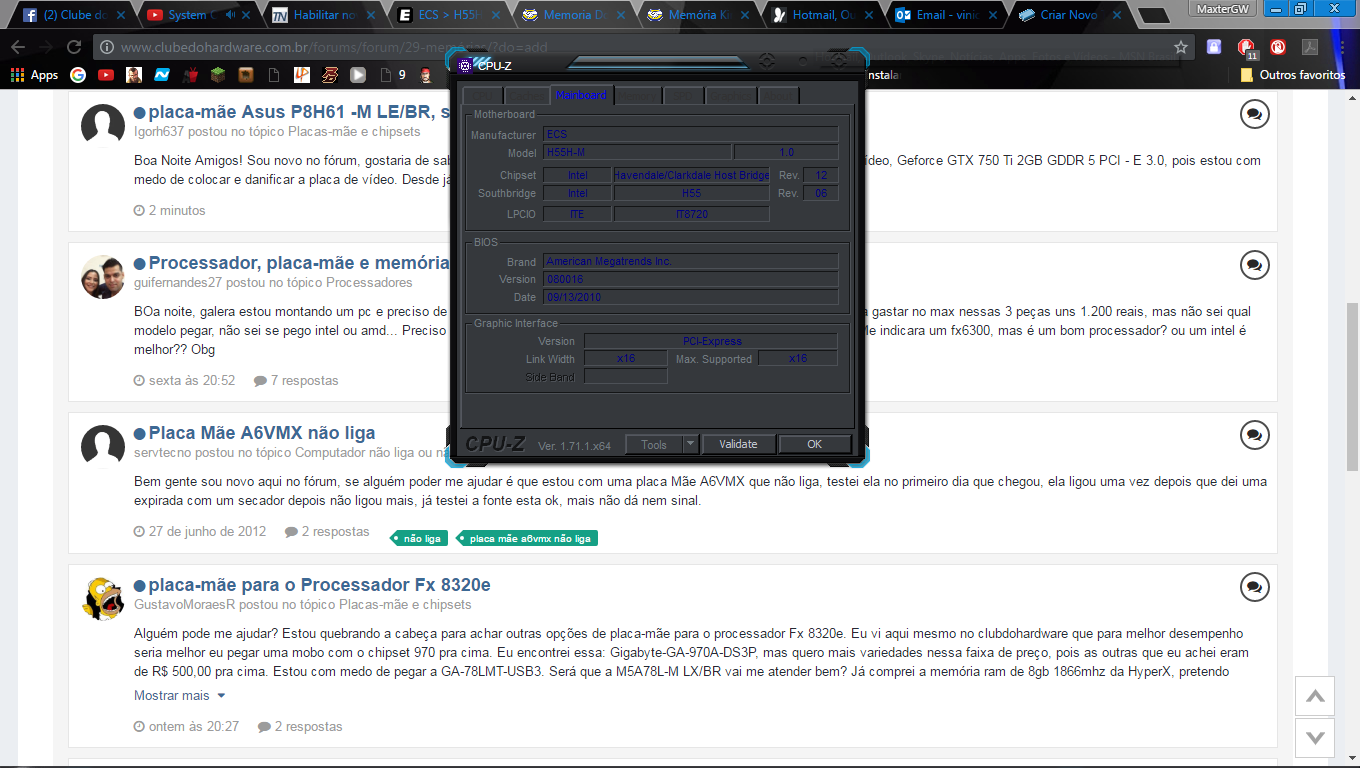Switch to the SPD tab in CPU-Z
The height and width of the screenshot is (768, 1360).
tap(683, 96)
